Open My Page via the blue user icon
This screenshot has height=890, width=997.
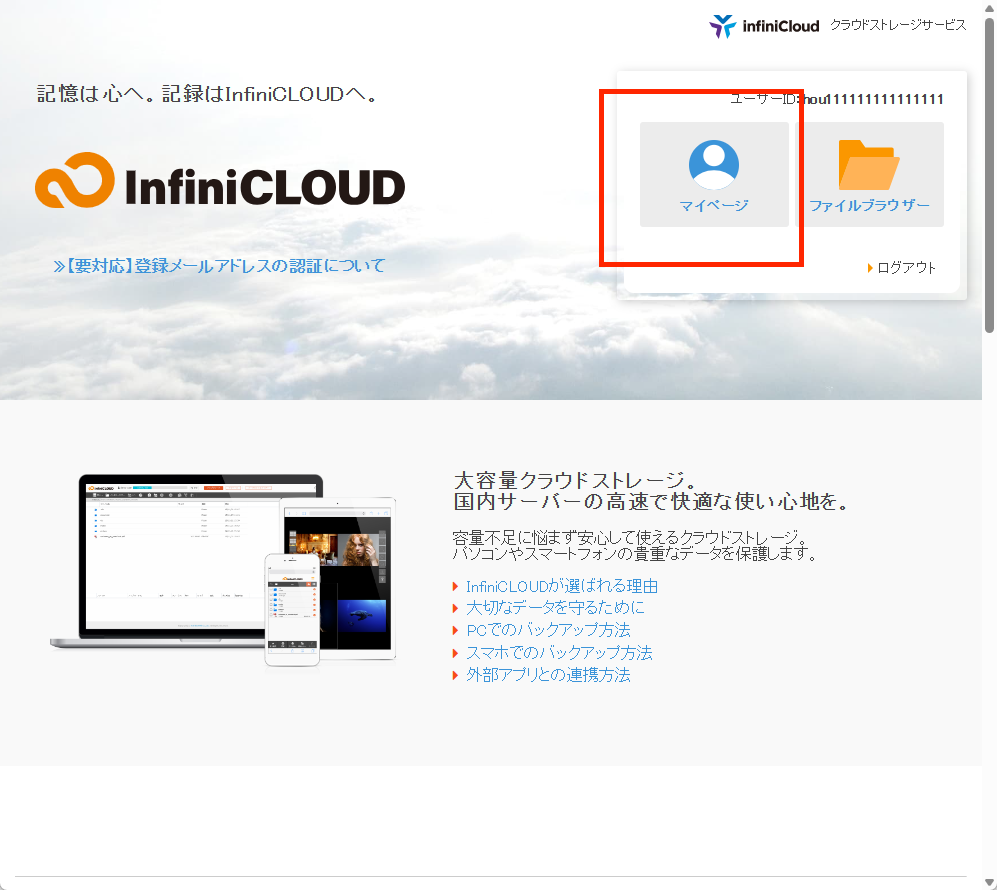713,165
